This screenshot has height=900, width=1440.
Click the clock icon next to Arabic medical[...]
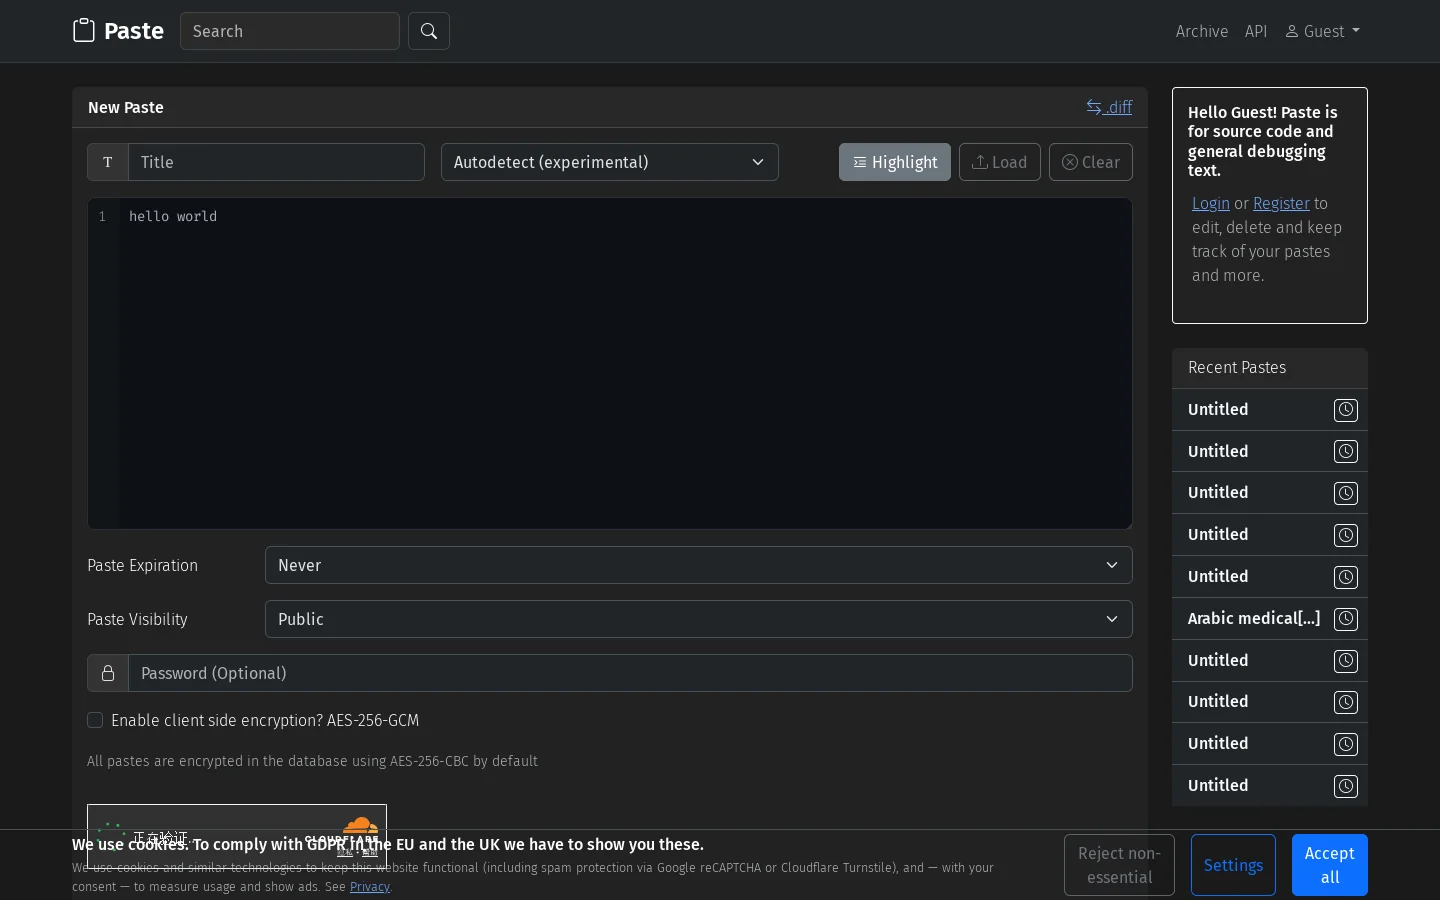click(1346, 619)
